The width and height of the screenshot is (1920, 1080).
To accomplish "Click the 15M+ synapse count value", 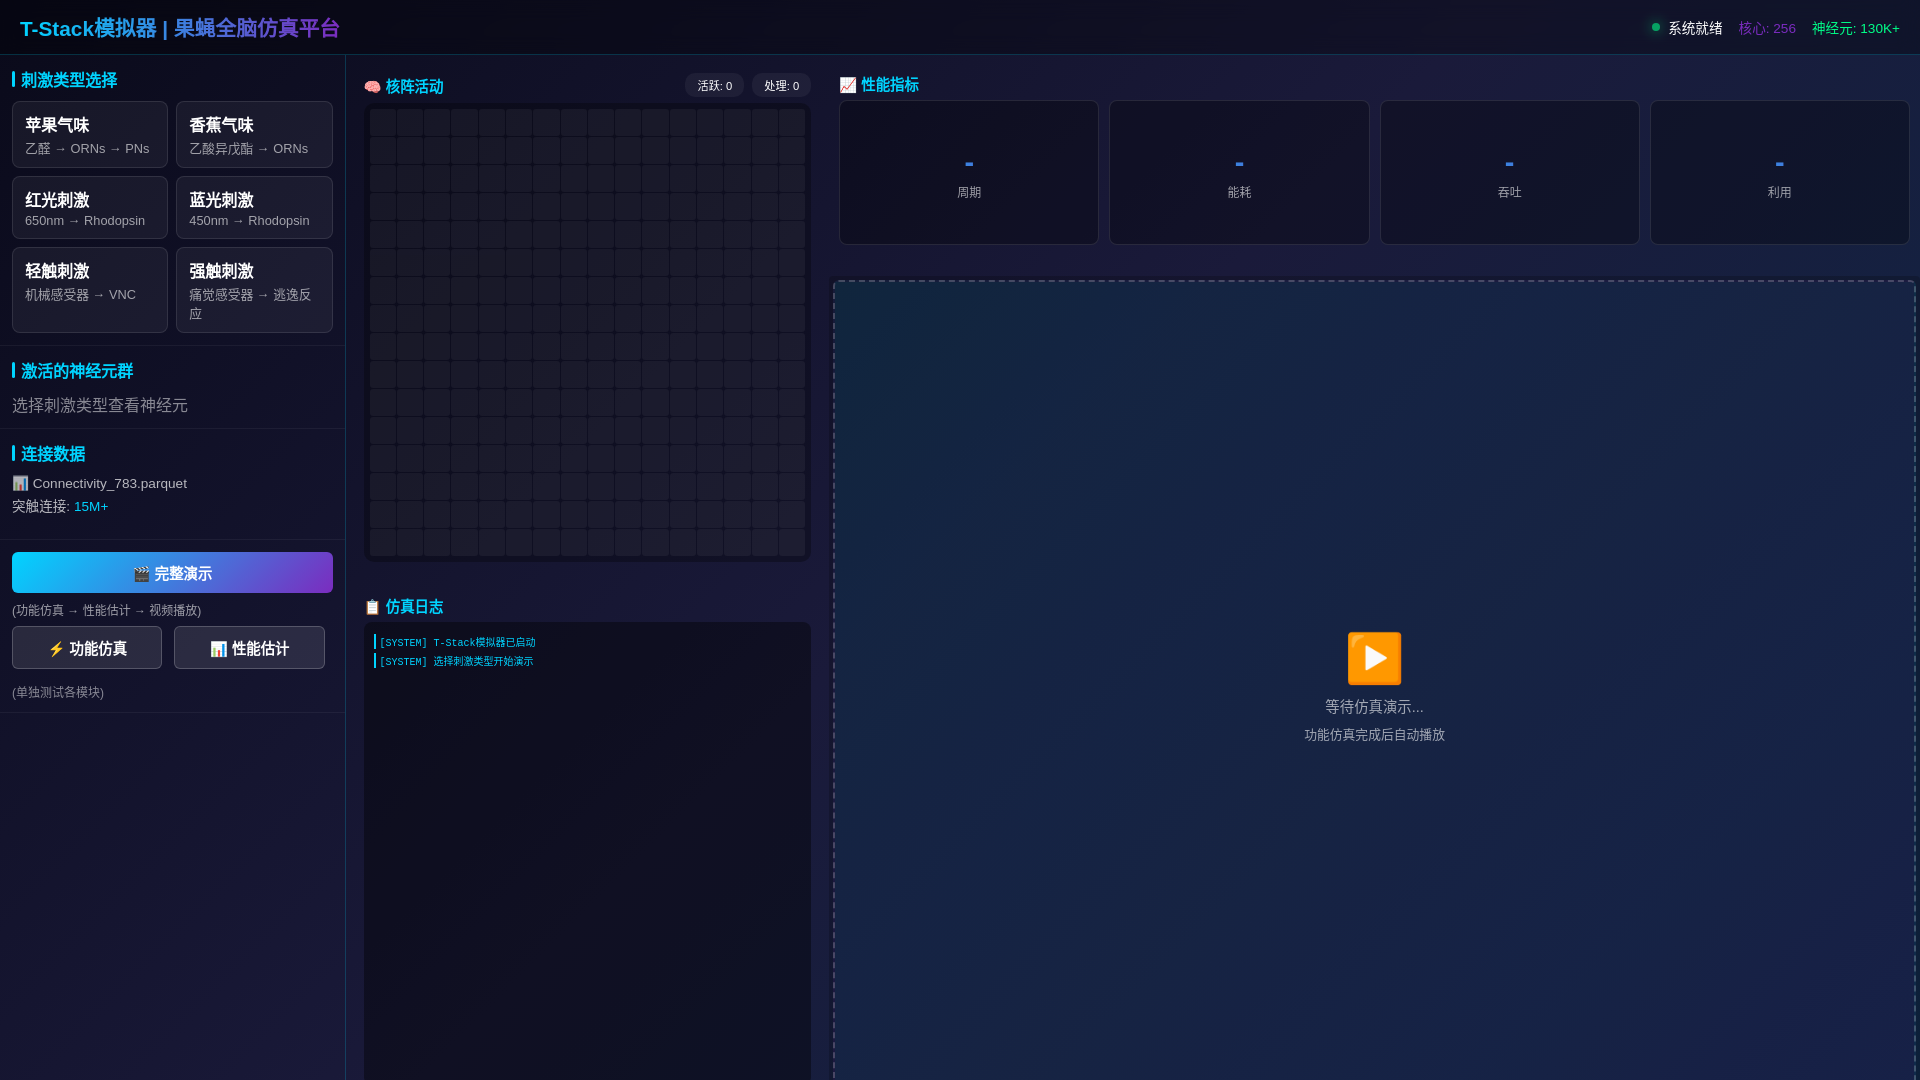I will click(91, 507).
